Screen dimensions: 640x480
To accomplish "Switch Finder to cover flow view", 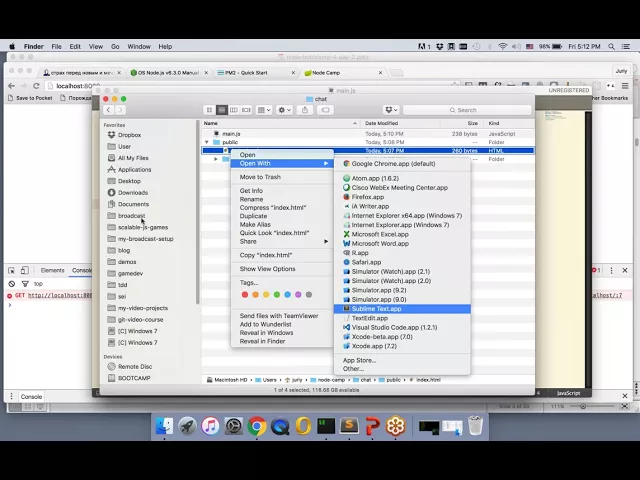I will point(246,110).
